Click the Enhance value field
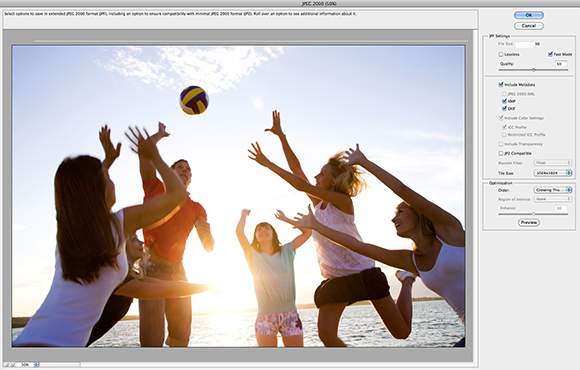Viewport: 580px width, 370px height. pyautogui.click(x=561, y=208)
